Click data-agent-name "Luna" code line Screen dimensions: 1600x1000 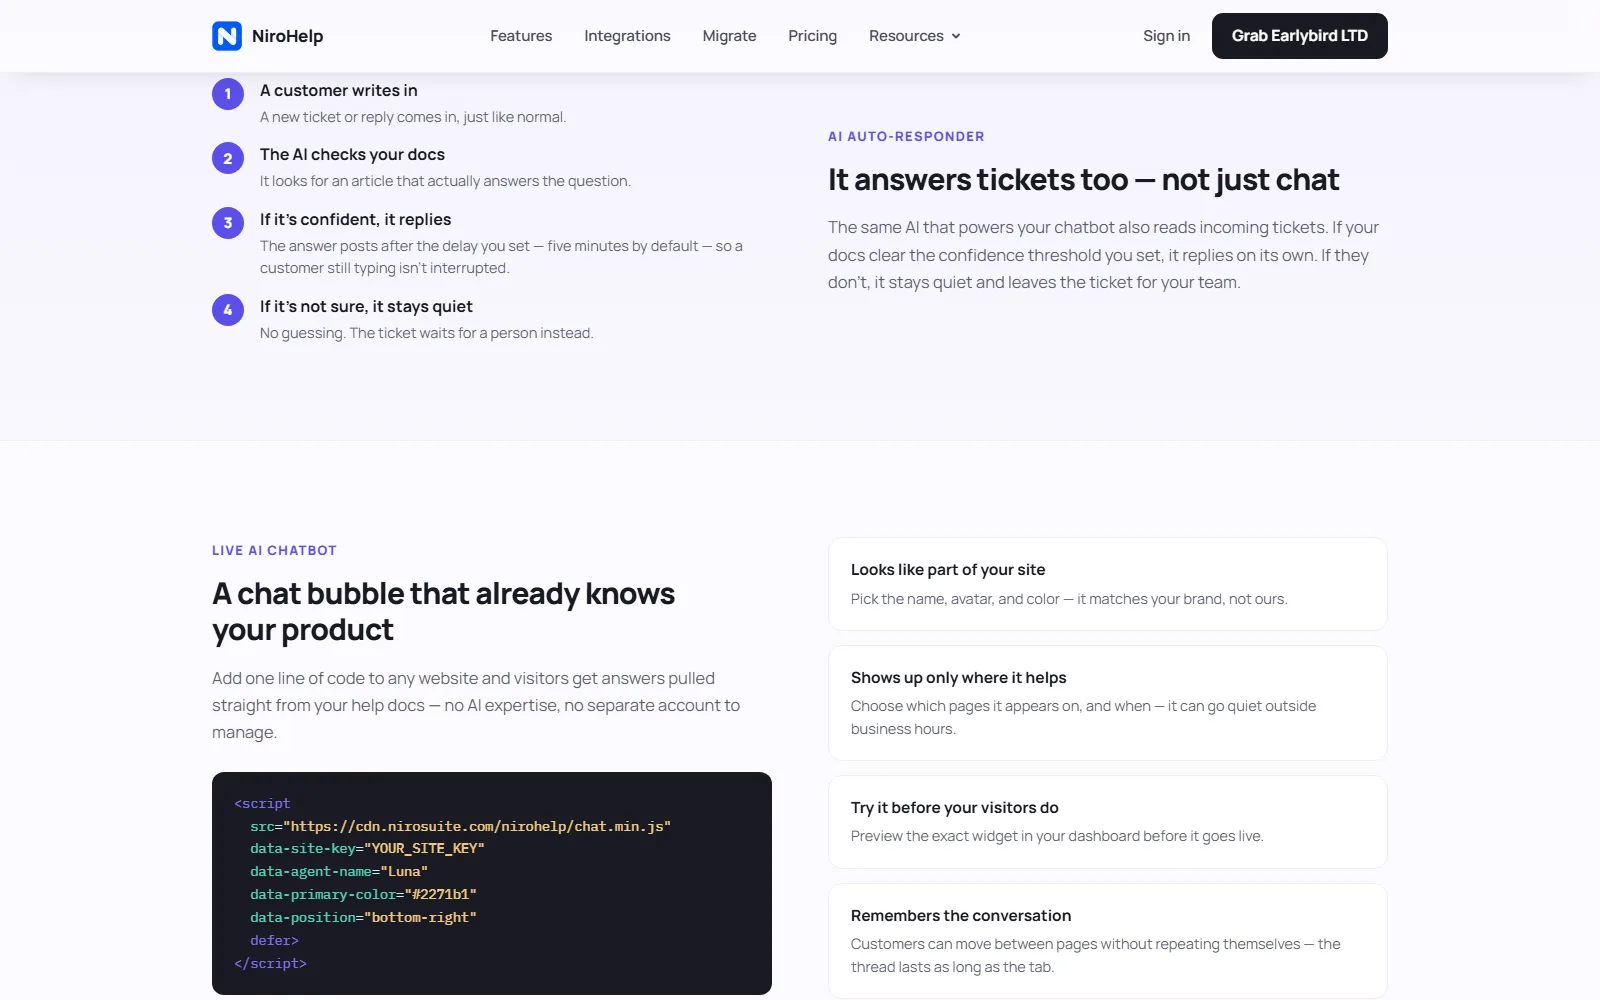coord(339,871)
